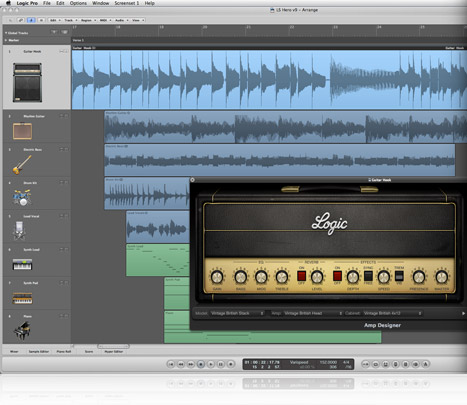Collapse the Global Tracks disclosure triangle
This screenshot has height=405, width=467.
point(6,33)
